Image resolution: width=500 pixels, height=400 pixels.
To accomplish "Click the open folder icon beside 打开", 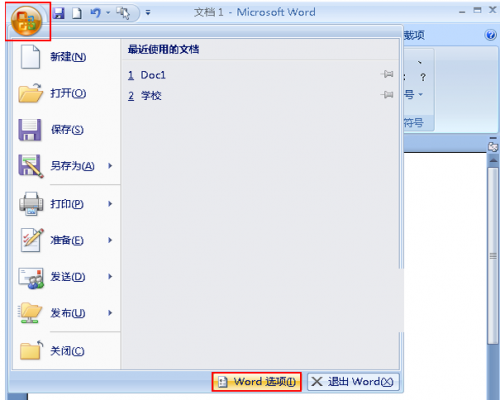I will [x=30, y=93].
